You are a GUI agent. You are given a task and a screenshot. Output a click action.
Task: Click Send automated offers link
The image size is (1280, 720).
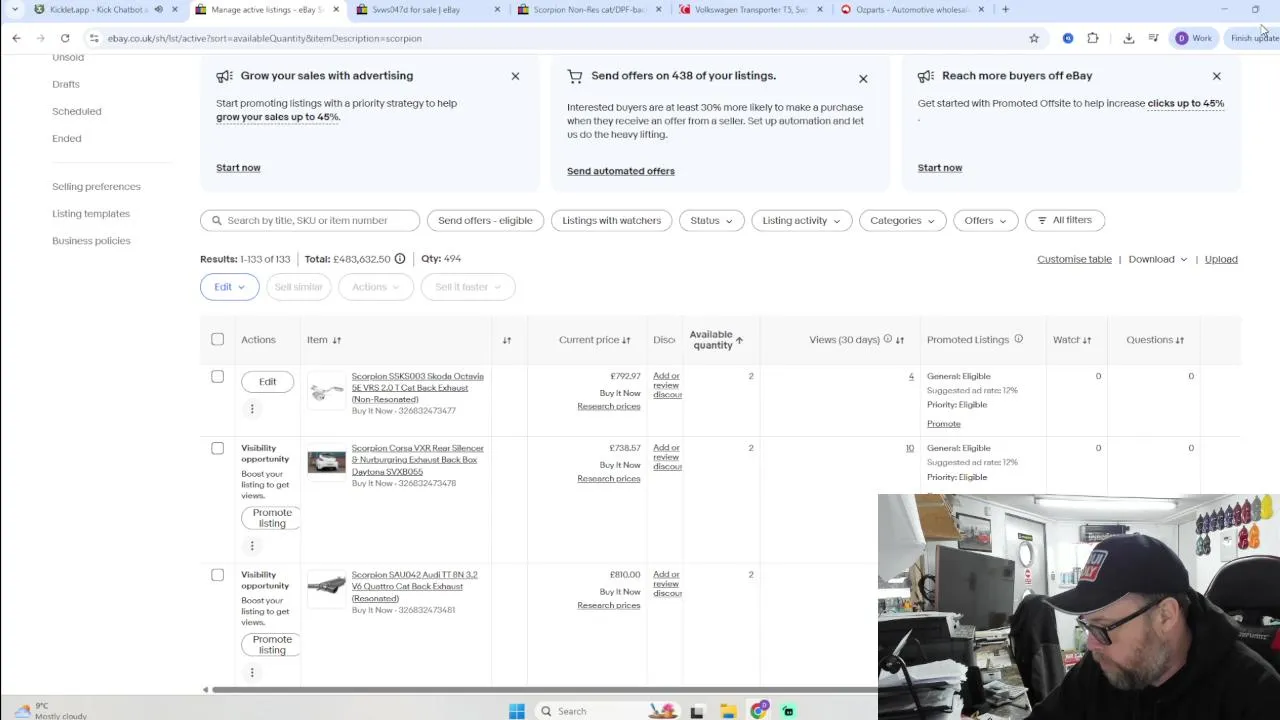tap(621, 171)
